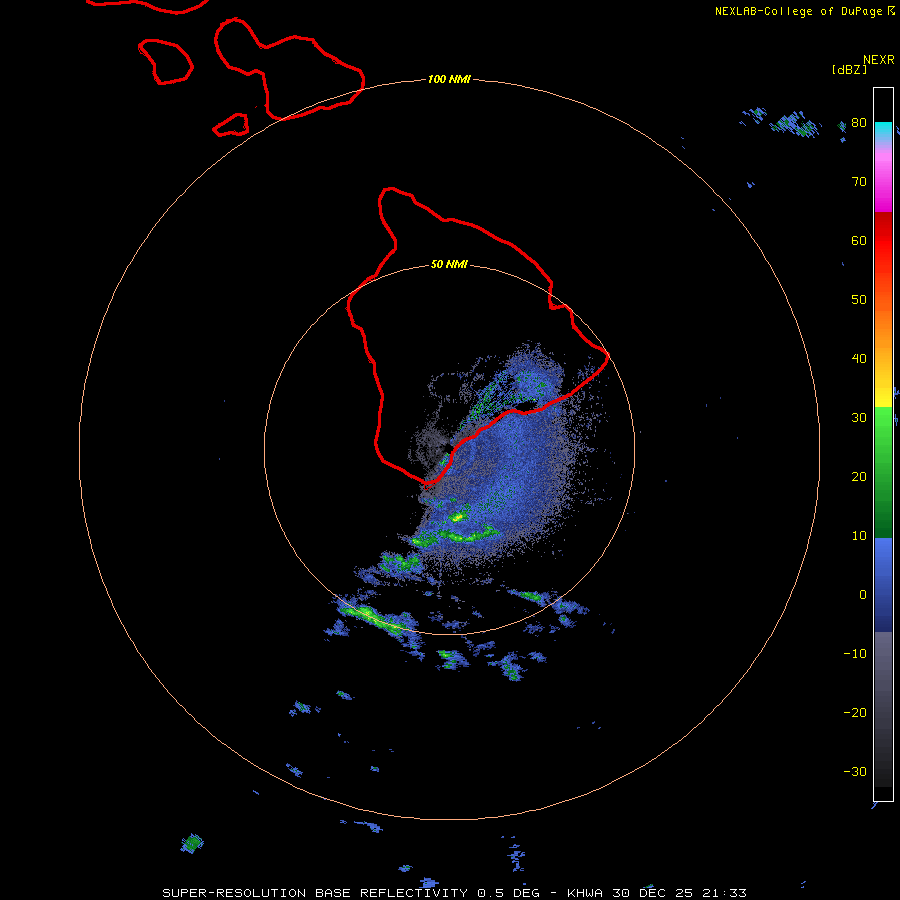Screen dimensions: 900x900
Task: Click the -10 value on the dBZ scale
Action: [x=855, y=653]
